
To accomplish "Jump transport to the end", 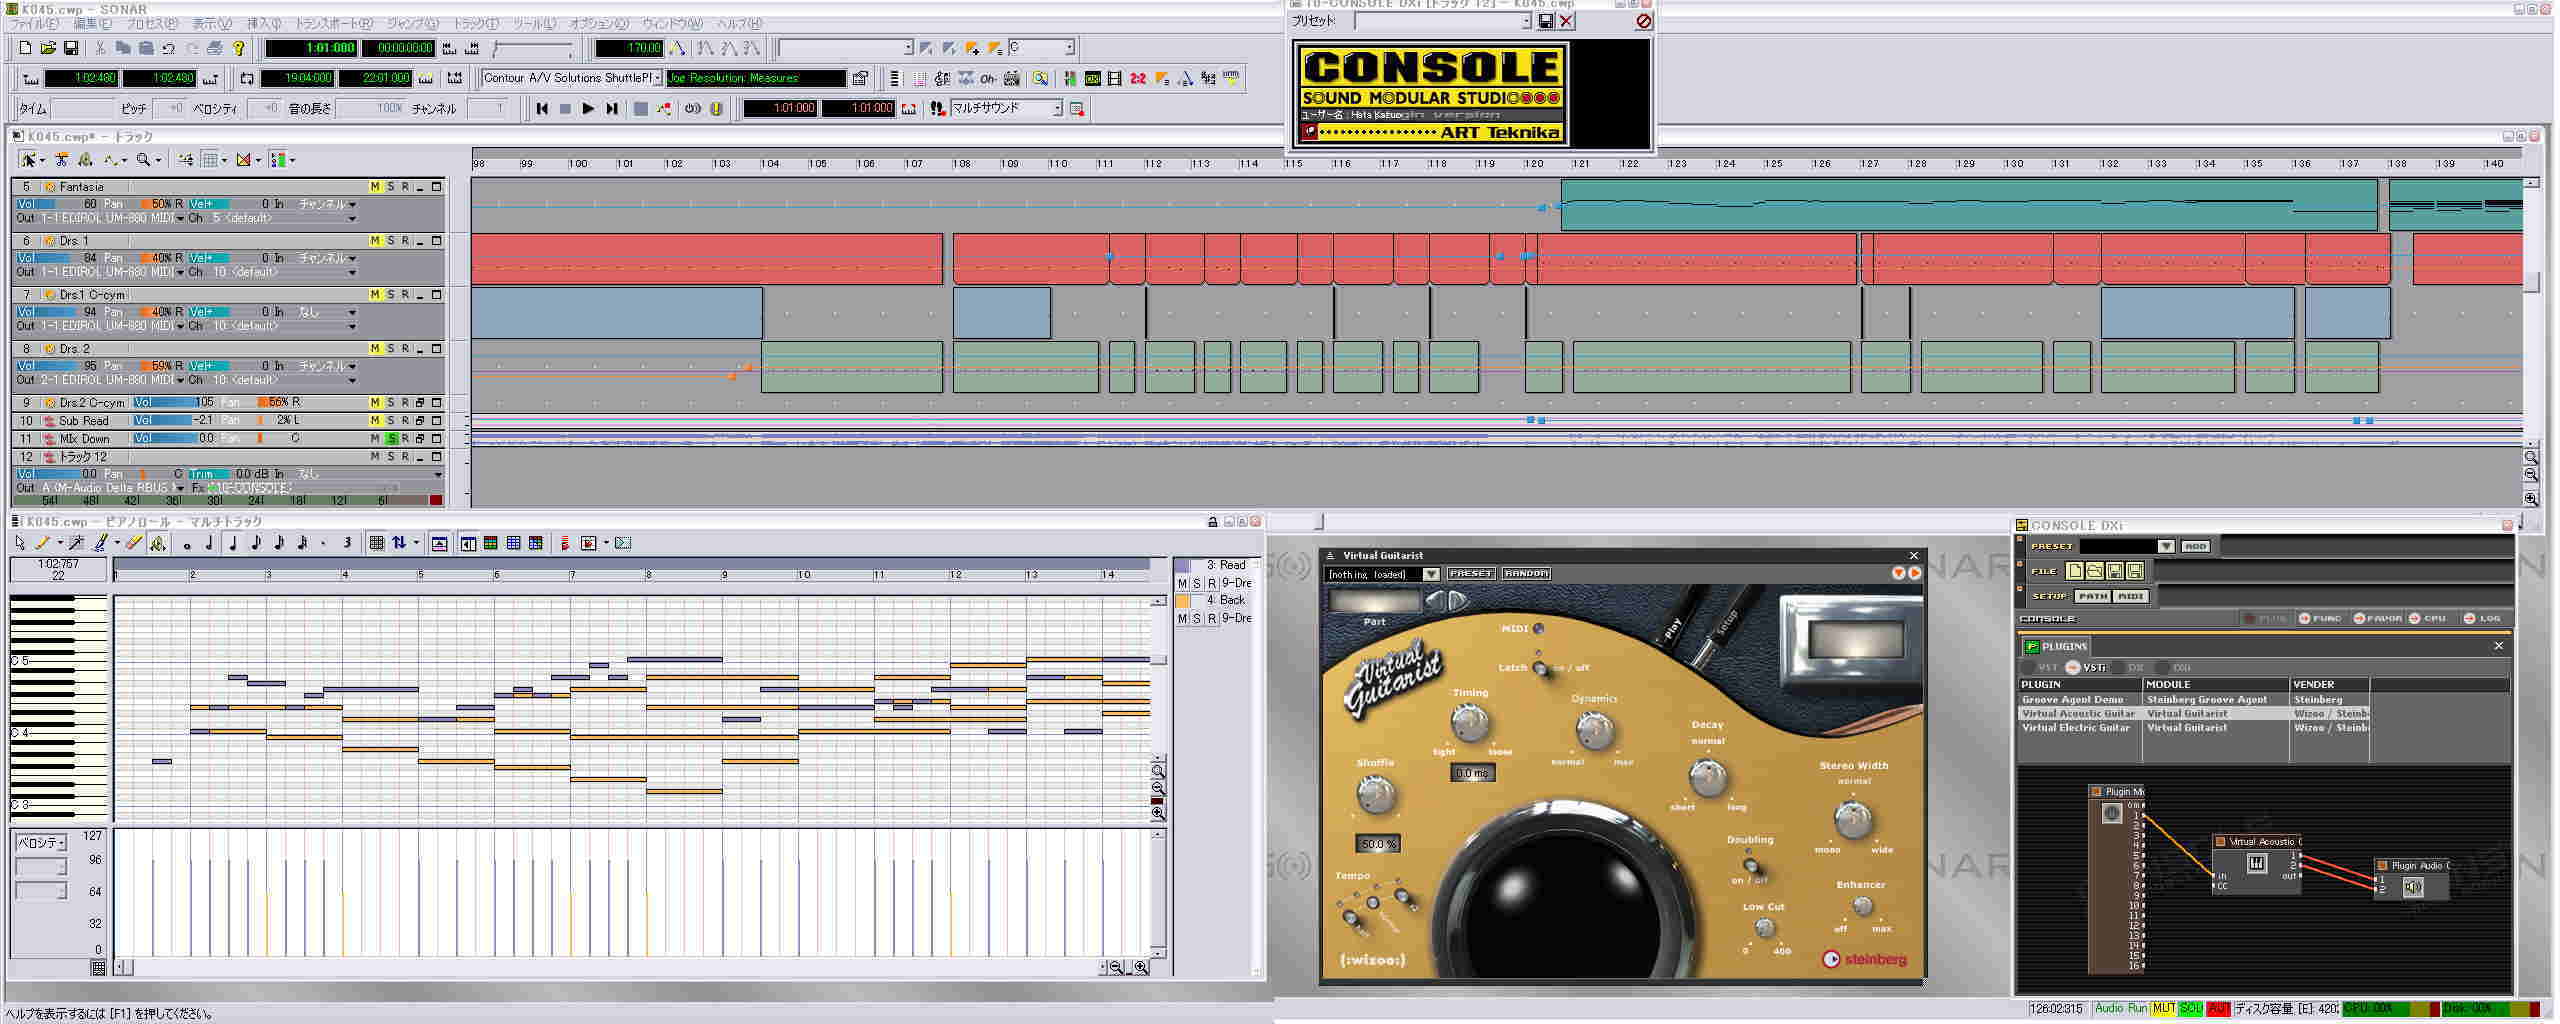I will tap(612, 109).
